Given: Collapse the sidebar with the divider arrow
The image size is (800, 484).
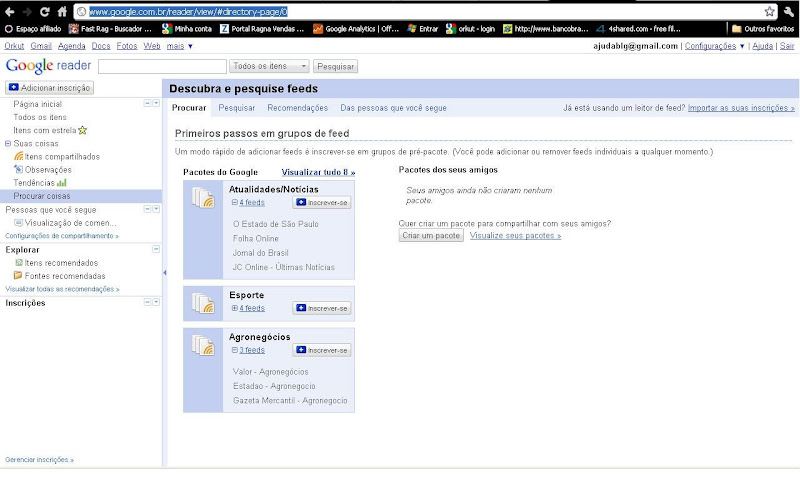Looking at the screenshot, I should click(165, 273).
